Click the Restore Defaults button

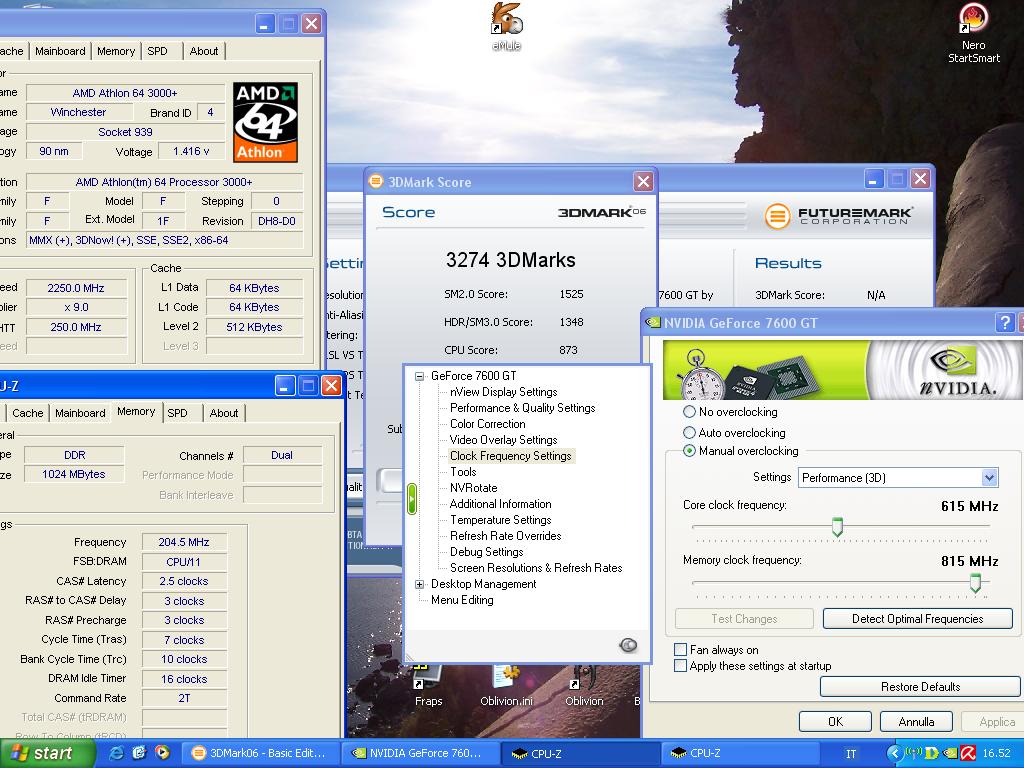pos(920,686)
